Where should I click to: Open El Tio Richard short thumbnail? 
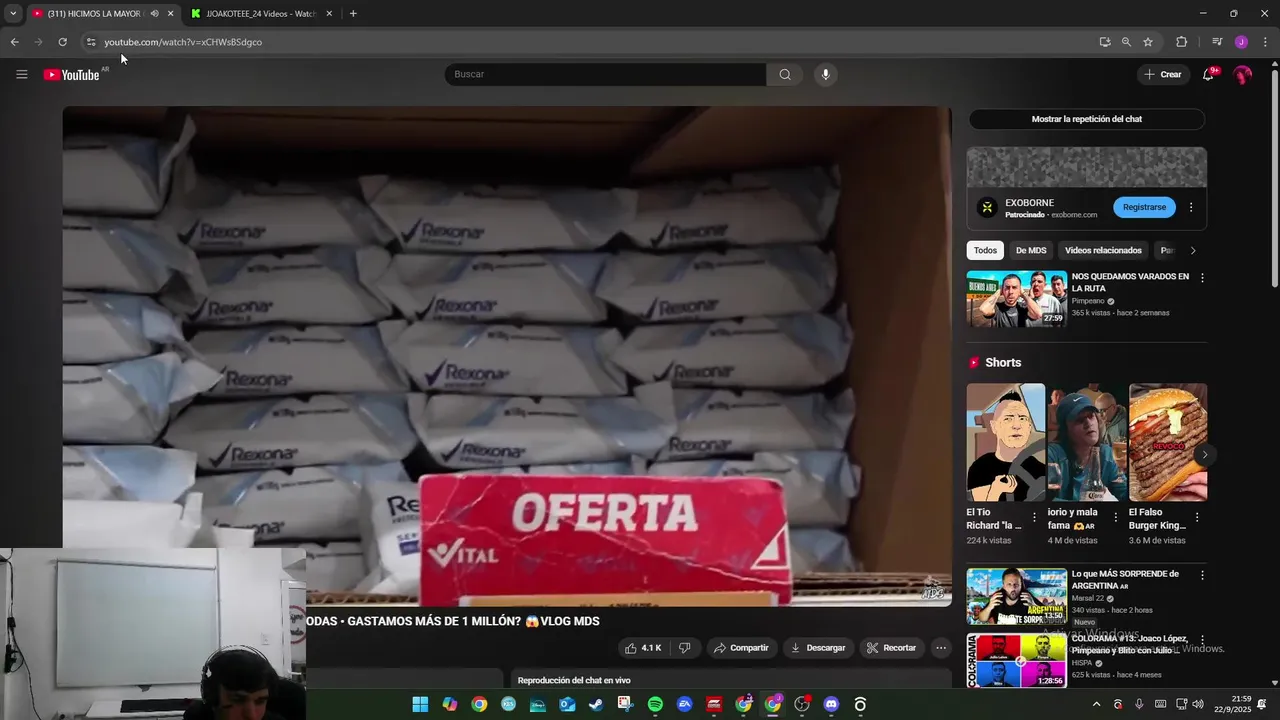(1006, 442)
